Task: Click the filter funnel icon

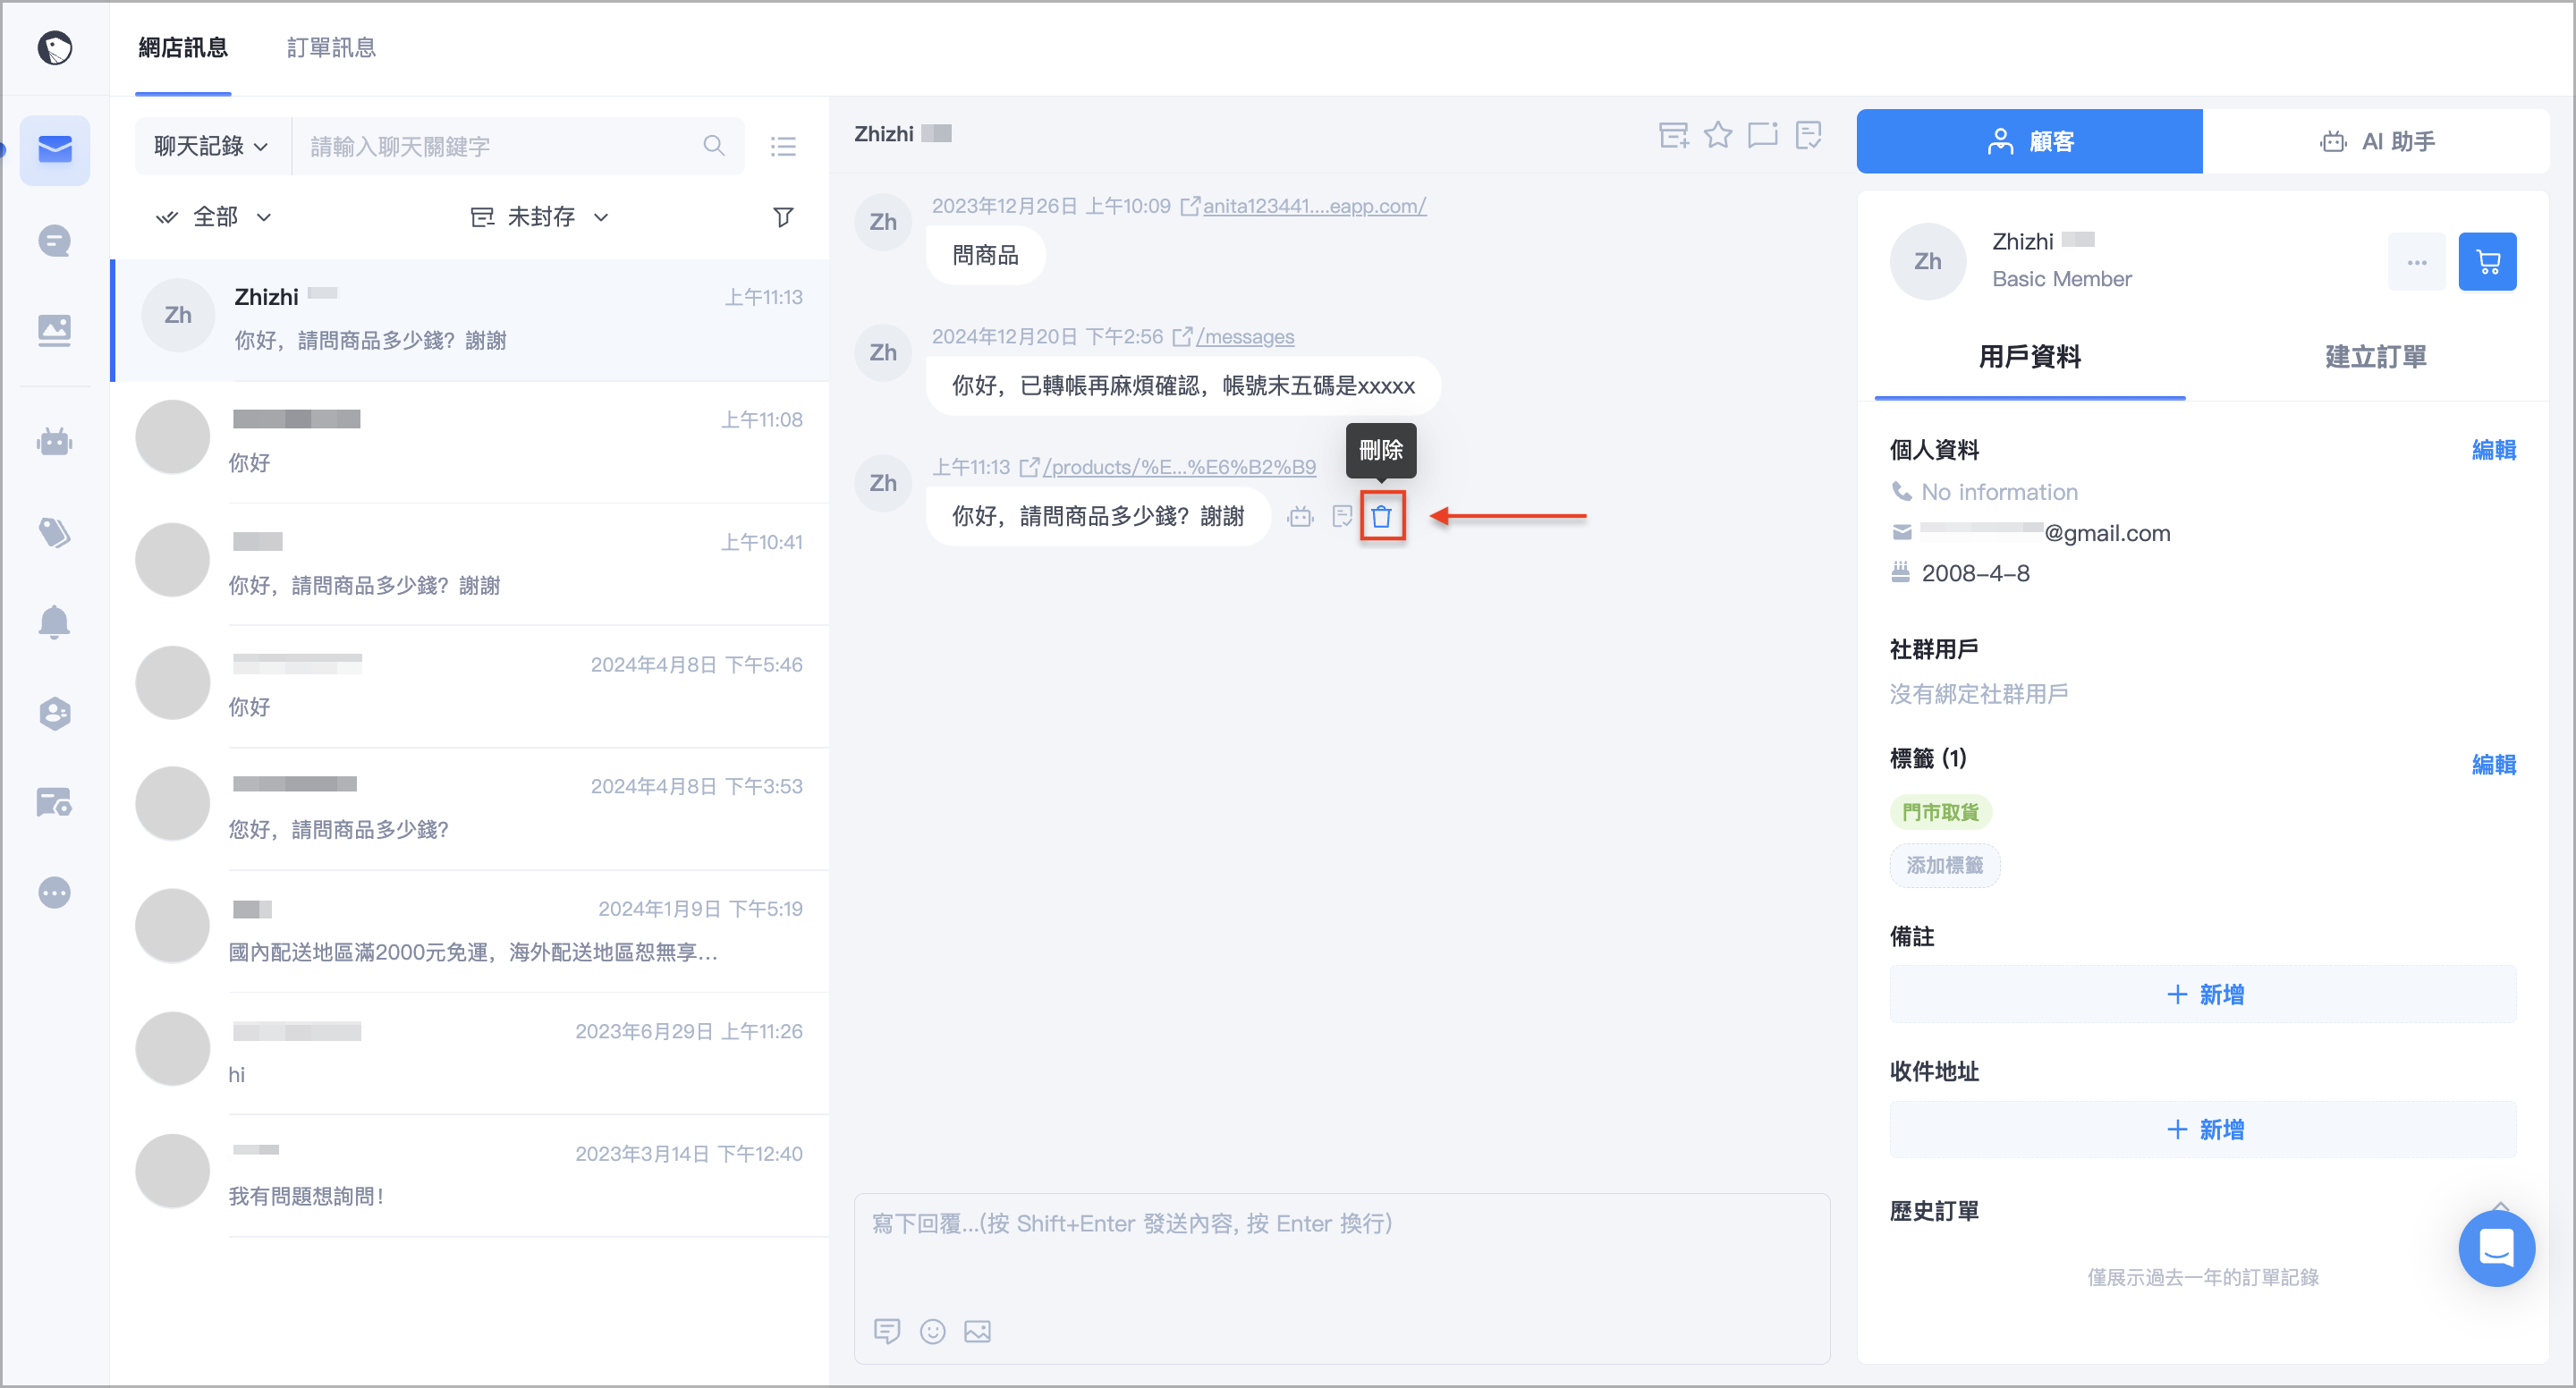Action: [783, 217]
